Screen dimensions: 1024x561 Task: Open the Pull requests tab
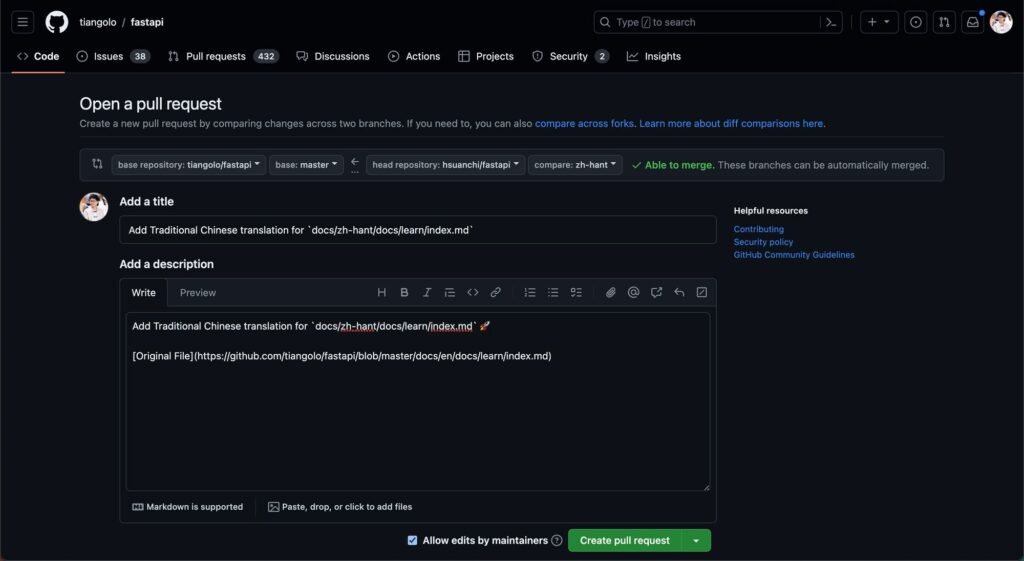223,56
